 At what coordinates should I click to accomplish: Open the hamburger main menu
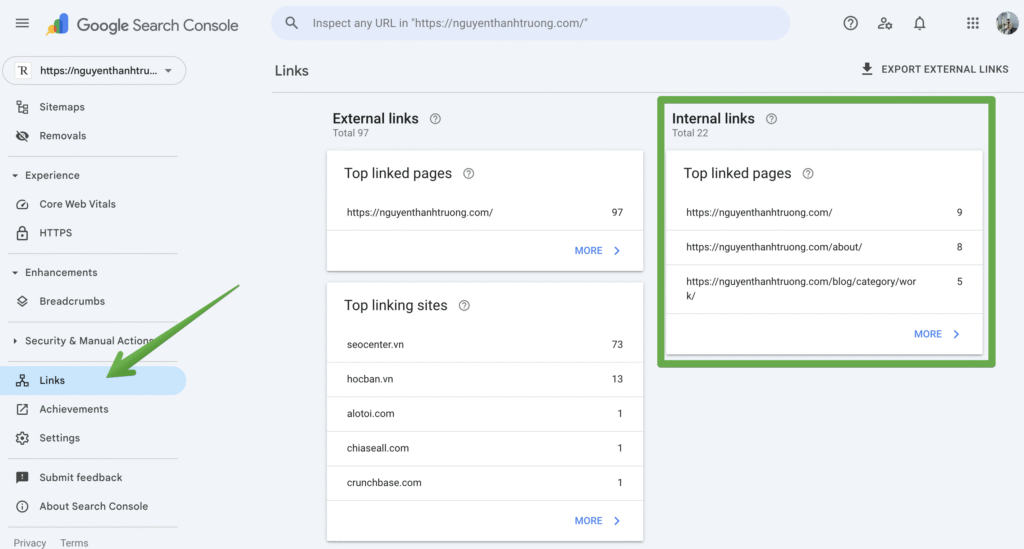coord(22,23)
